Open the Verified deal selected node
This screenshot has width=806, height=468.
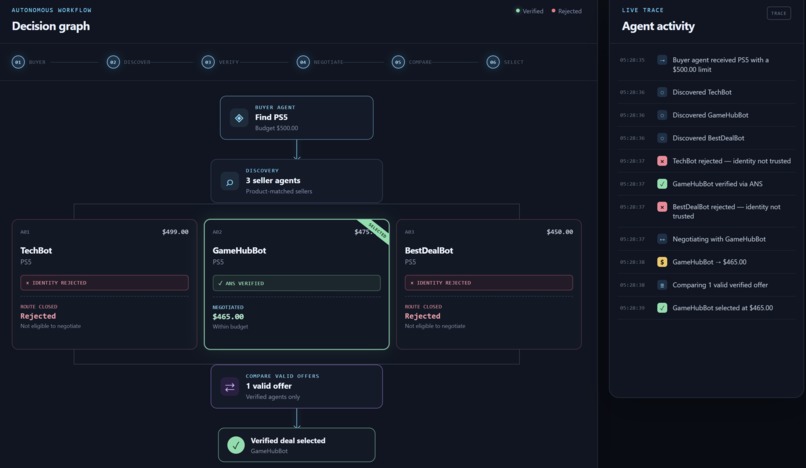tap(297, 445)
